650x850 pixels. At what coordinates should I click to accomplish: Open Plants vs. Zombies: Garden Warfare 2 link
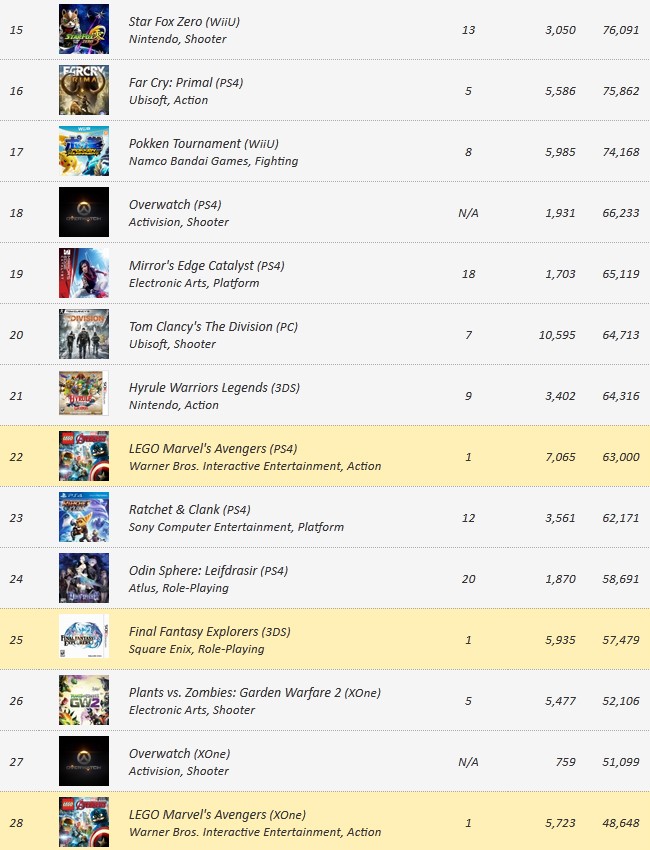255,693
